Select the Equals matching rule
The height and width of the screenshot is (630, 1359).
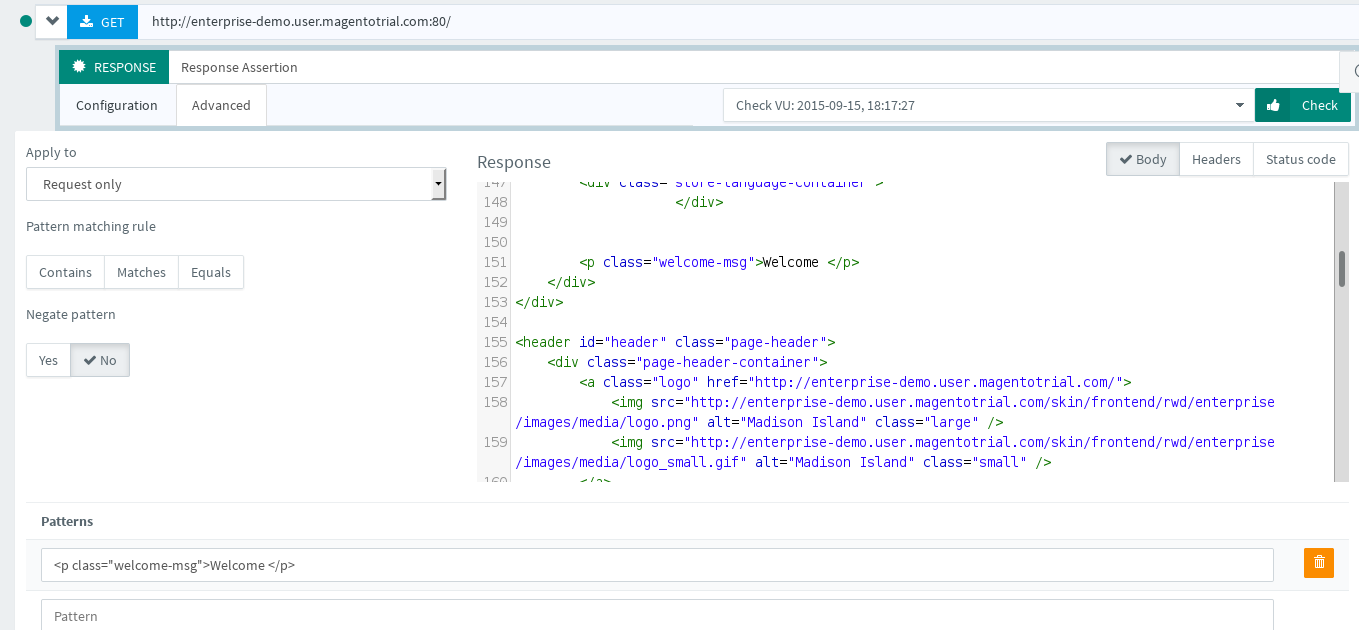click(210, 272)
